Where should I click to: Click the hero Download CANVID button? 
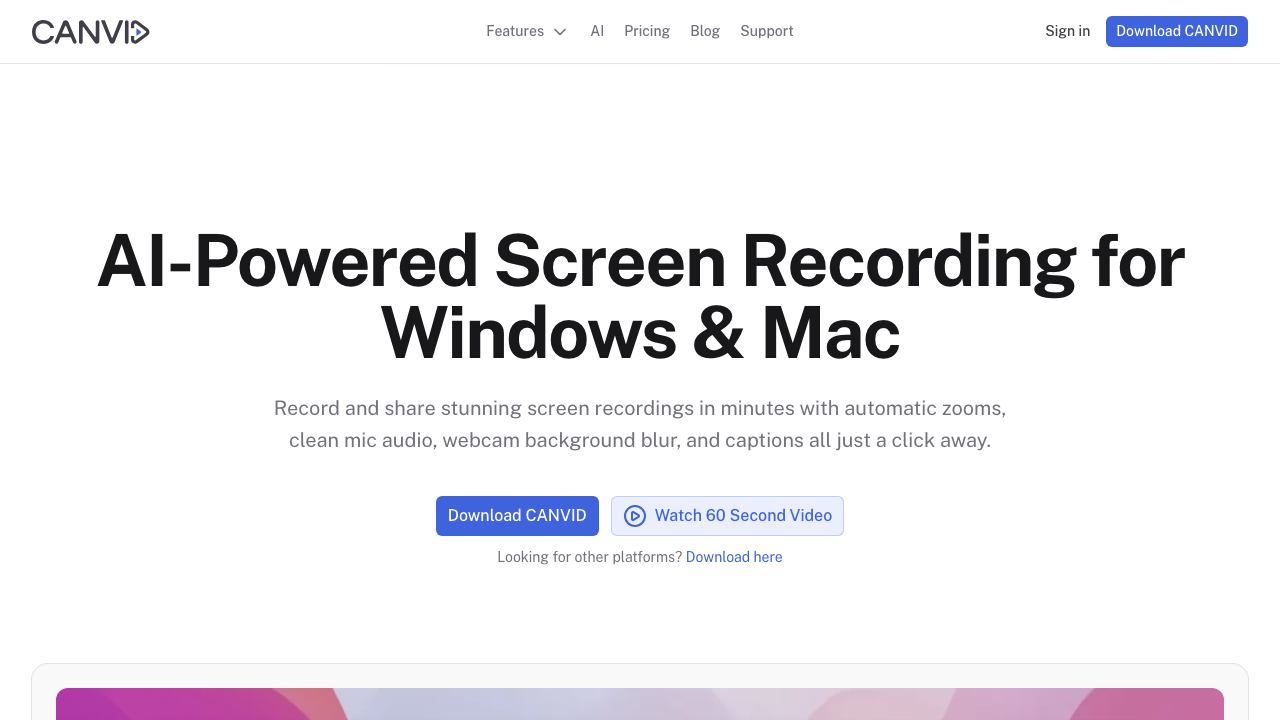click(x=517, y=516)
